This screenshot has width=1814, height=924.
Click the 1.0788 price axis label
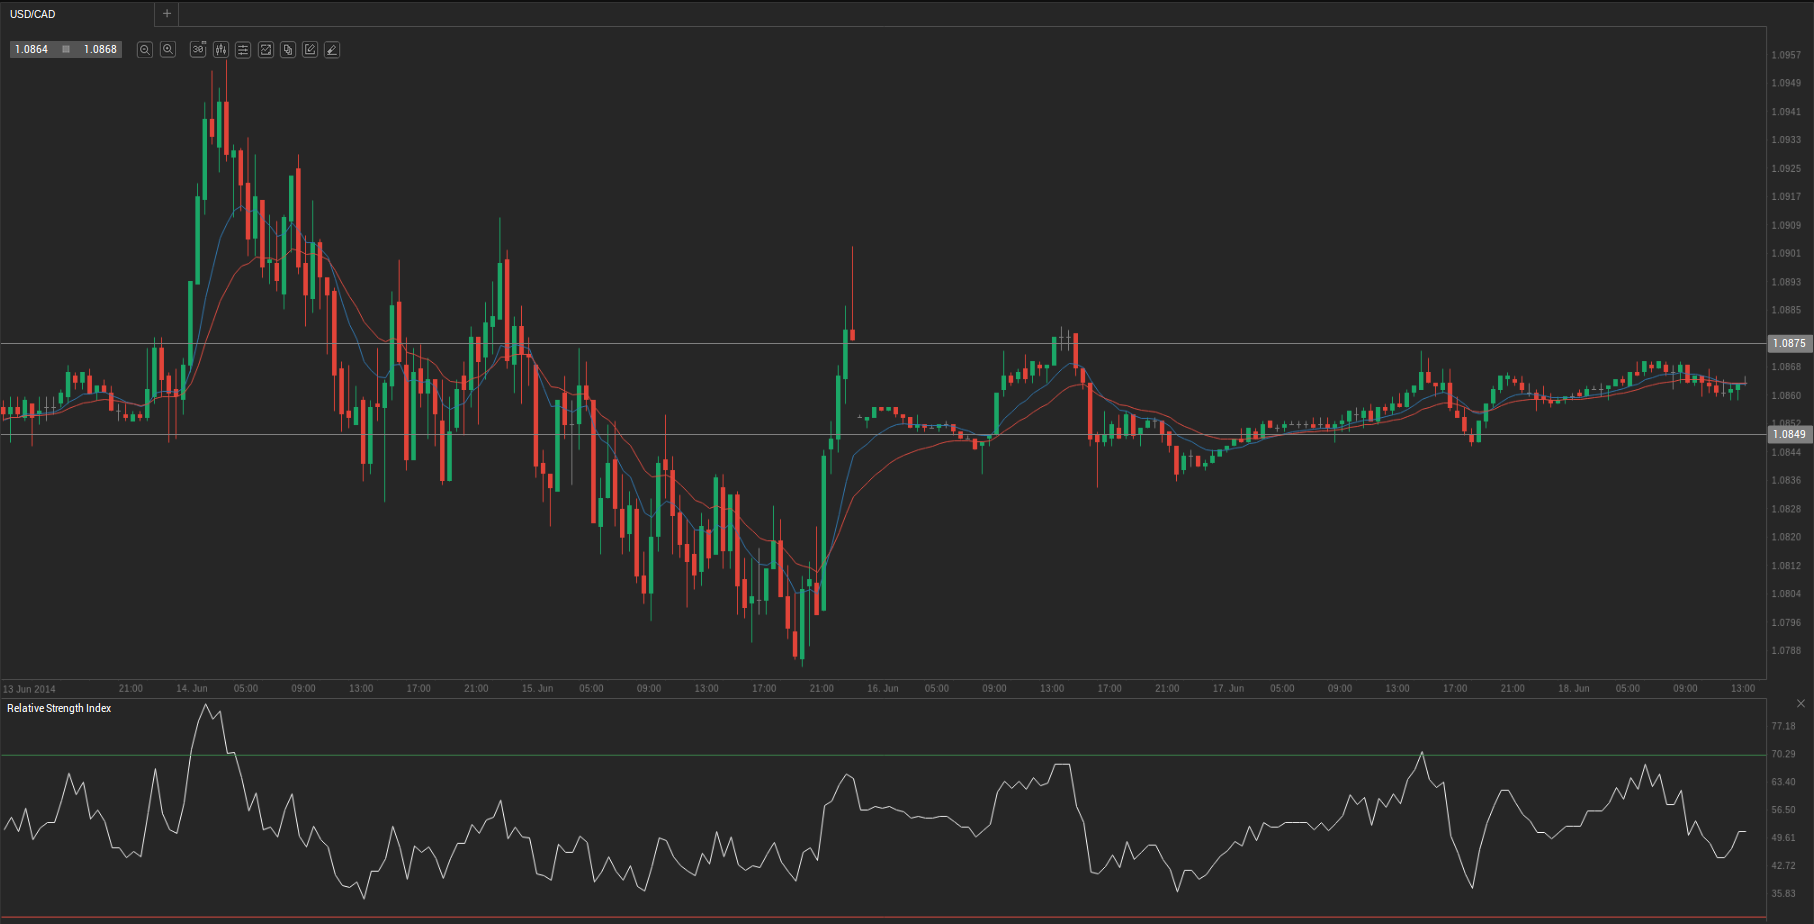(x=1786, y=651)
